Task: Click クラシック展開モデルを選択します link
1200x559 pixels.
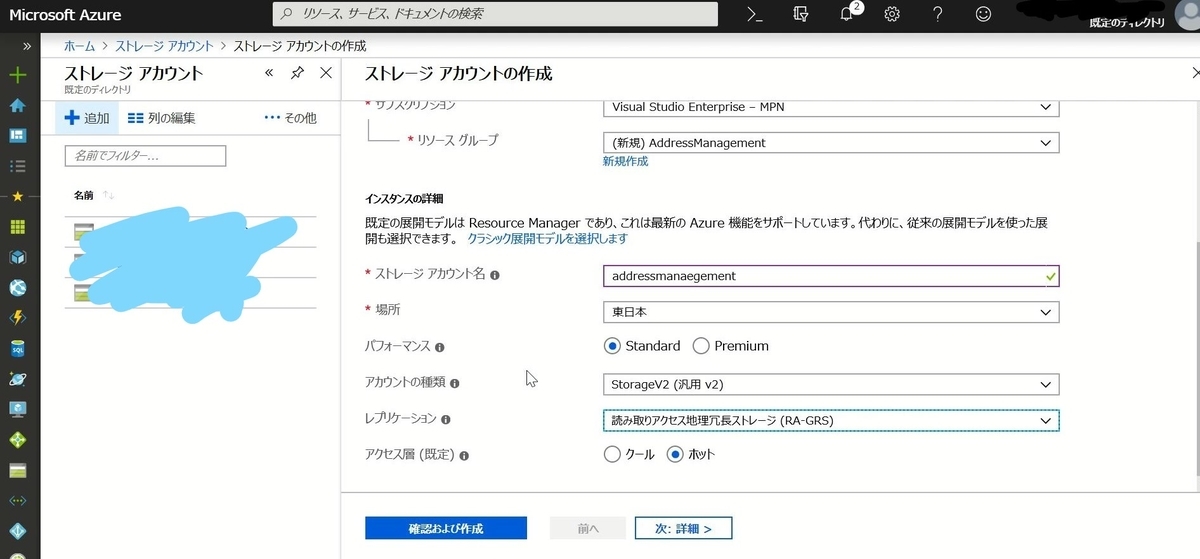Action: 547,238
